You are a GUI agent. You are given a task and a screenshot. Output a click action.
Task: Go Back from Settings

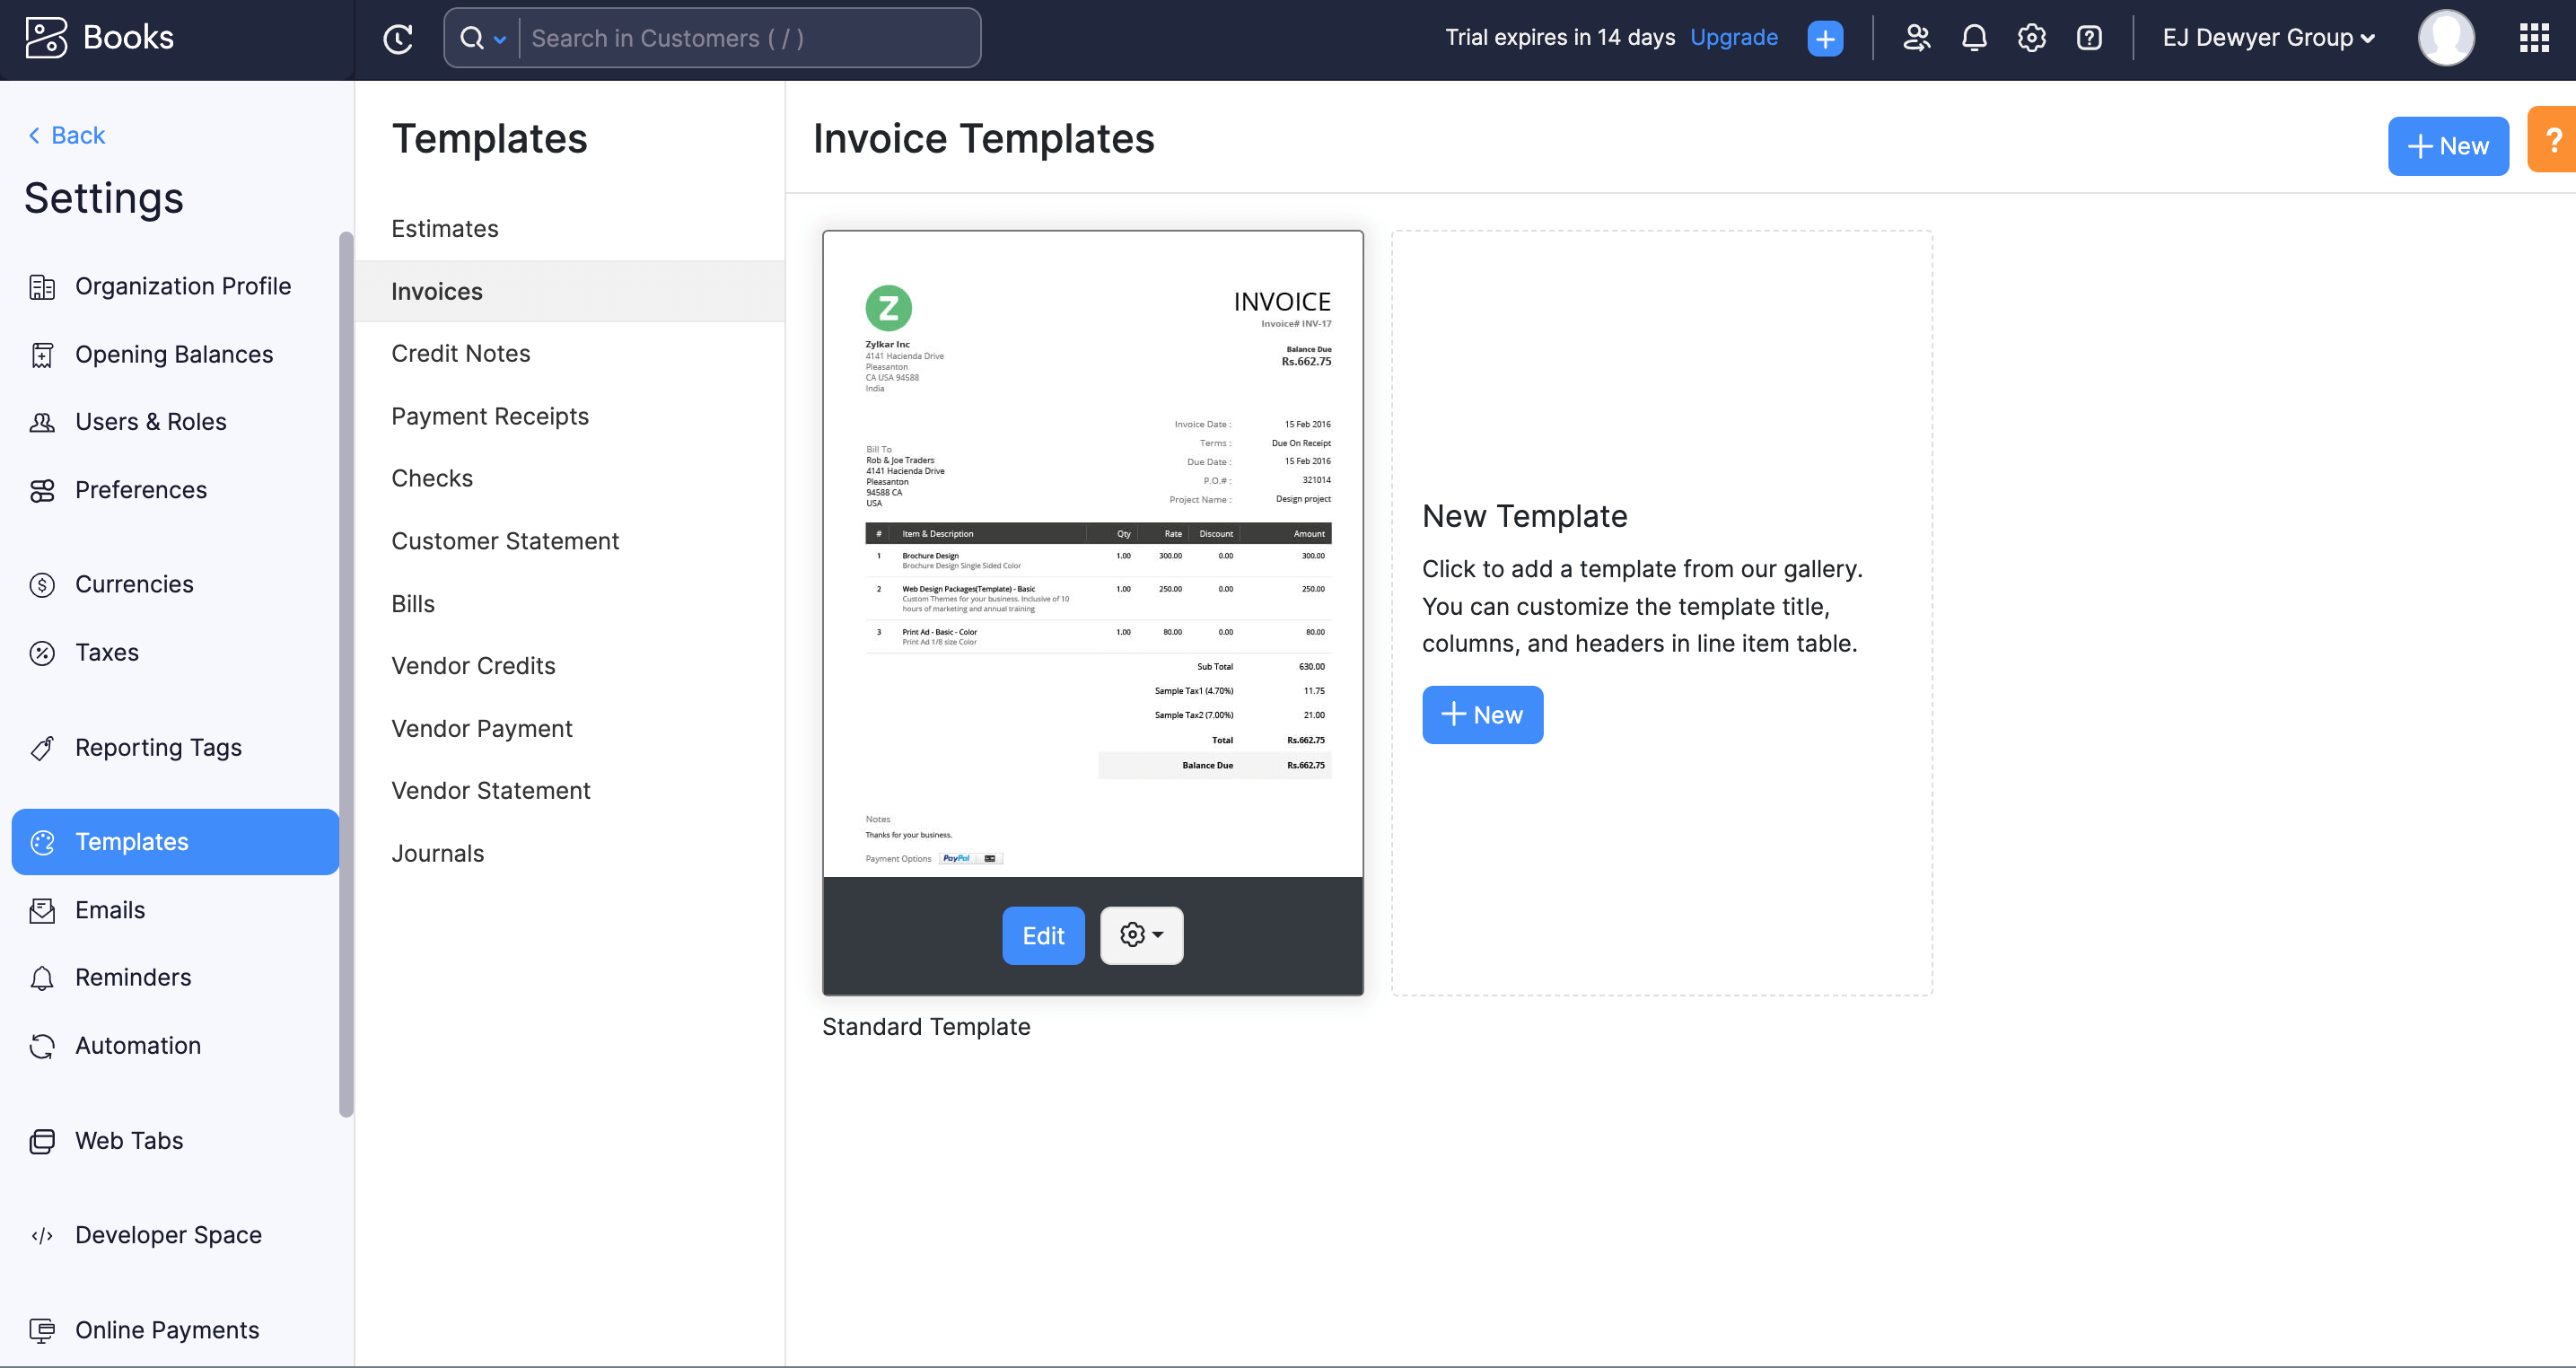[66, 135]
